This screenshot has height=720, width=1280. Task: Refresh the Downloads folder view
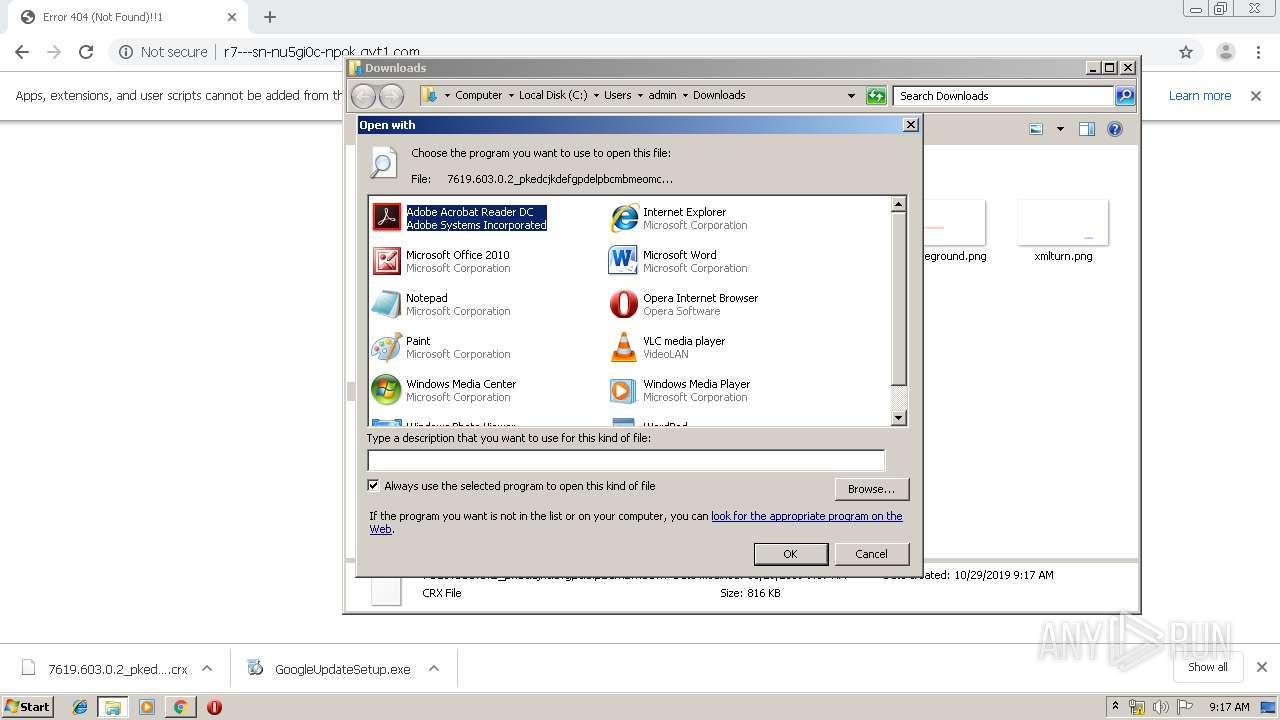click(x=876, y=96)
